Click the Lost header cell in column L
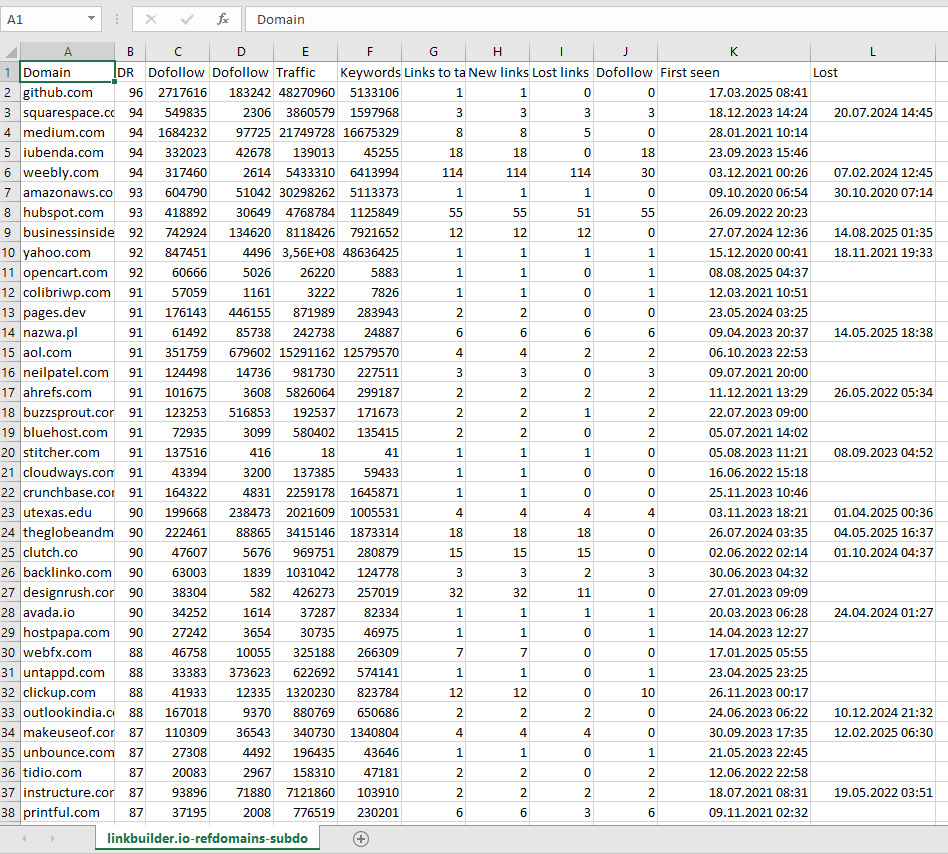 tap(872, 72)
